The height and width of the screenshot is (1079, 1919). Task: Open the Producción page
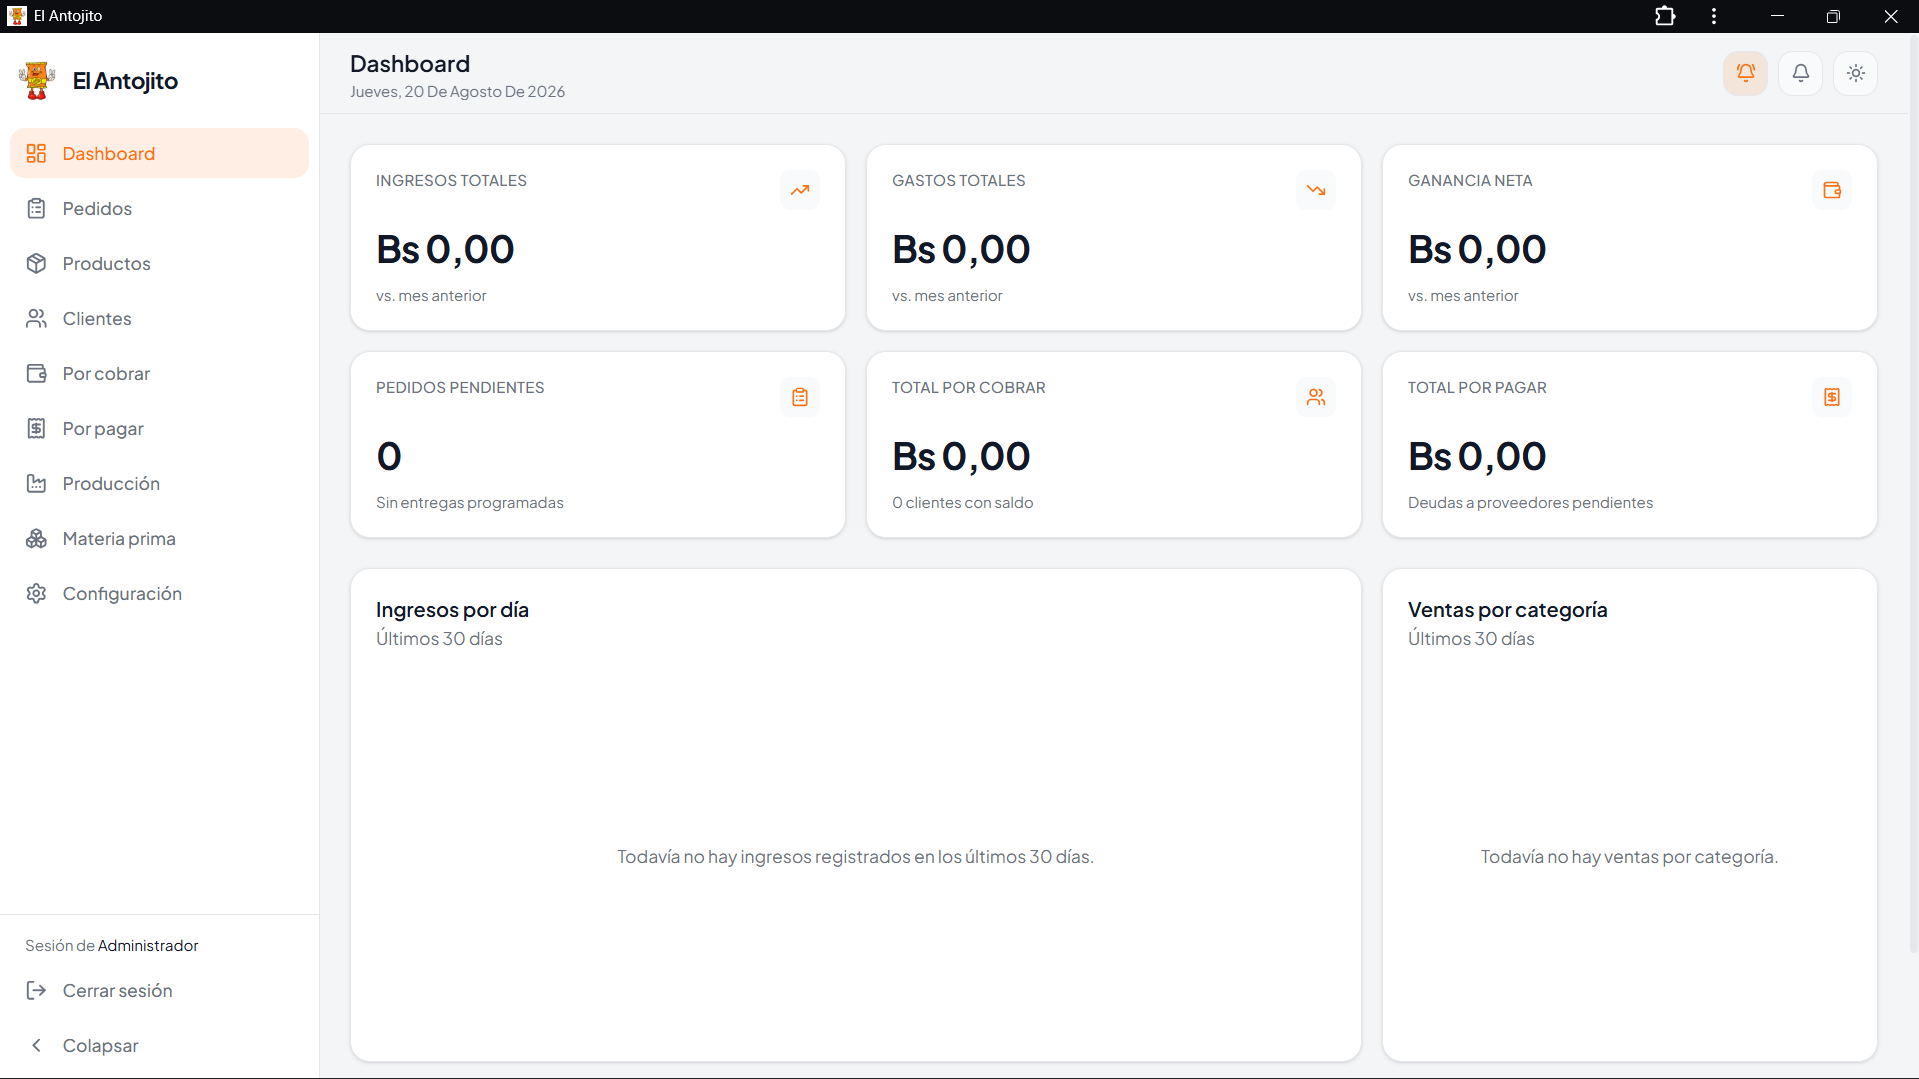pos(159,483)
